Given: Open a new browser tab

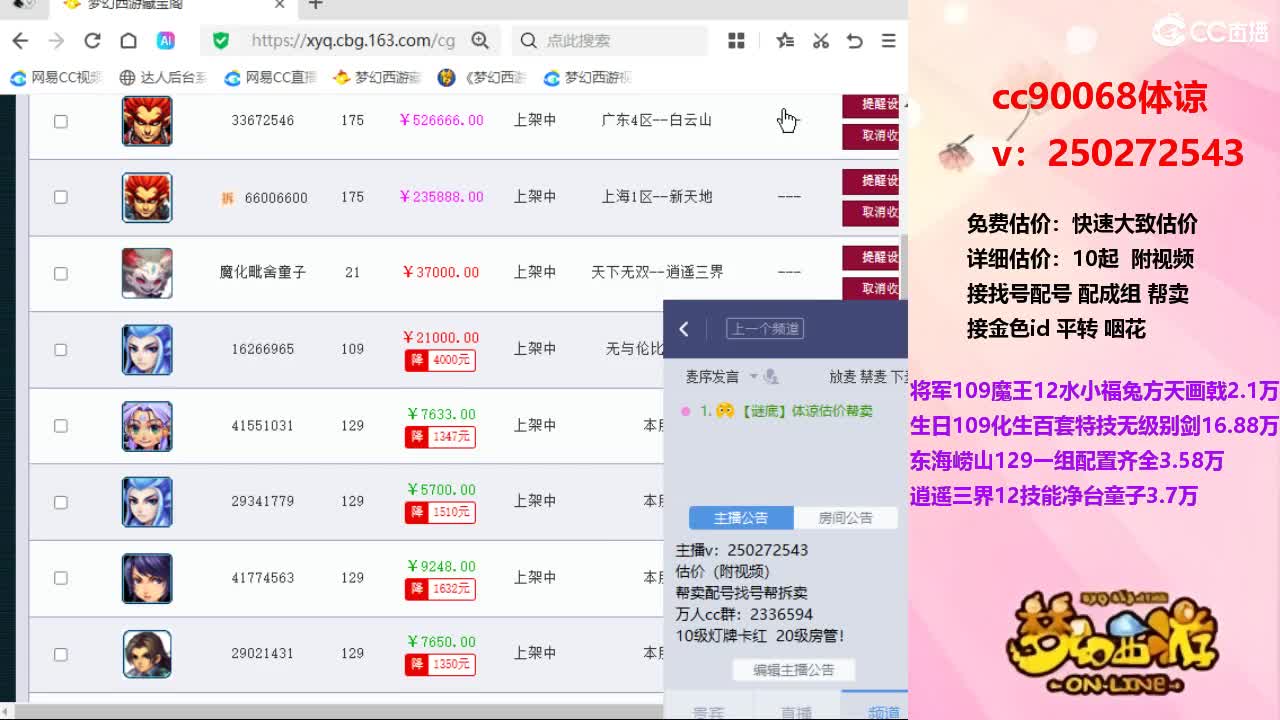Looking at the screenshot, I should (x=315, y=5).
